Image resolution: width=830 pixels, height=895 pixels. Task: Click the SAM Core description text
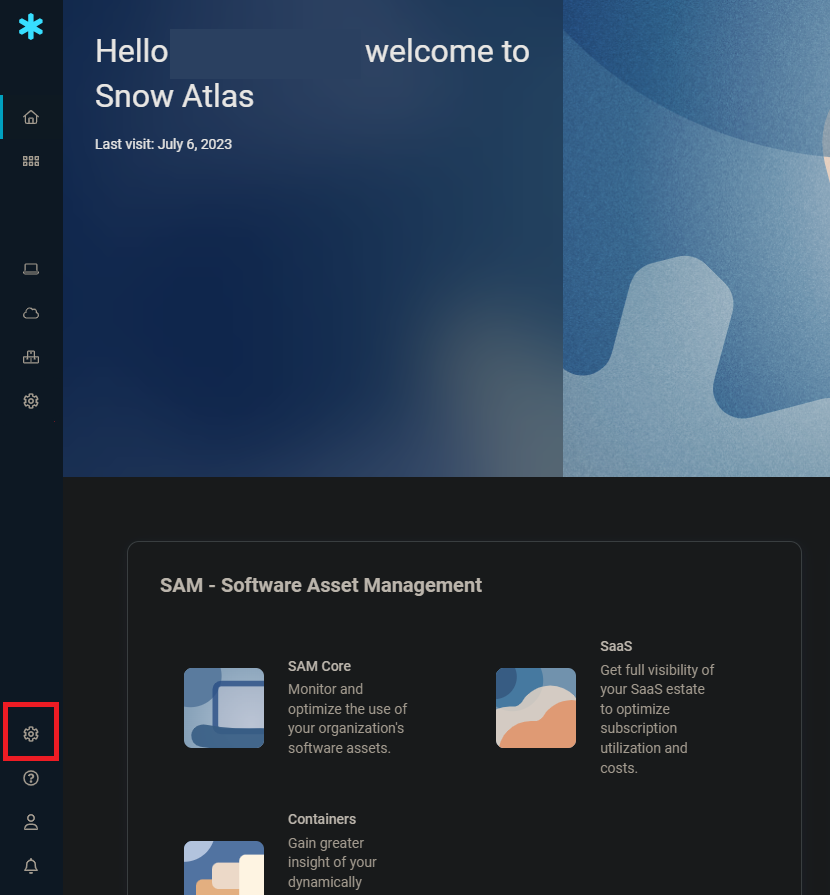coord(347,719)
